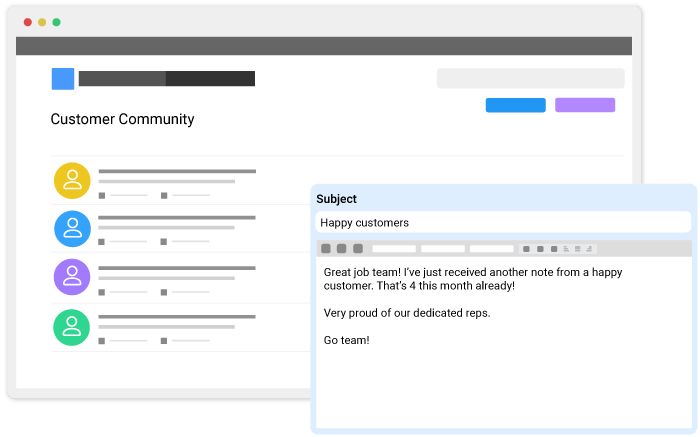Click the green user avatar icon
Image resolution: width=700 pixels, height=437 pixels.
pyautogui.click(x=71, y=327)
